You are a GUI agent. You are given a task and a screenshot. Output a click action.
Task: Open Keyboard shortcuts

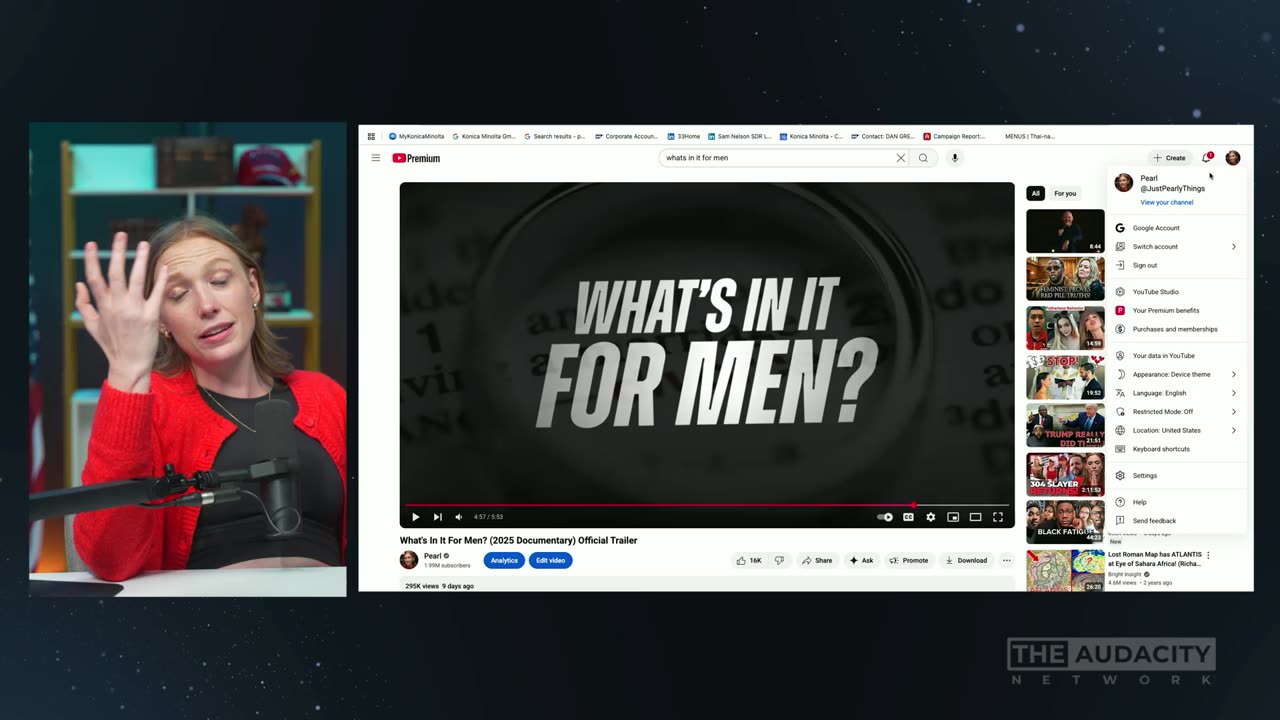point(1178,449)
